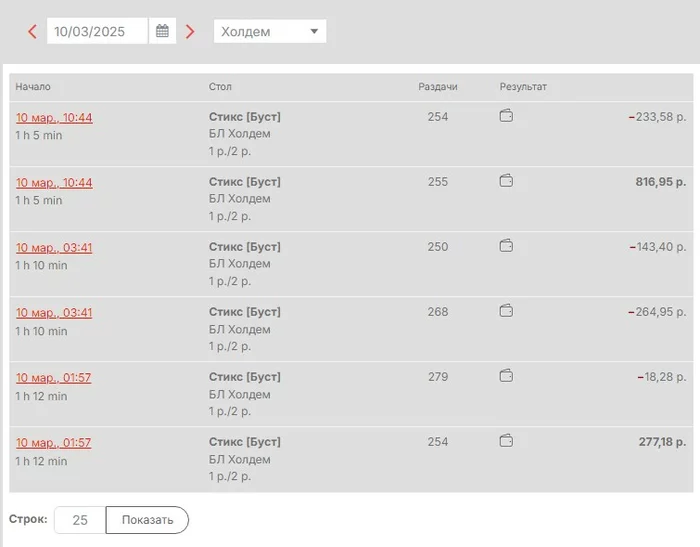
Task: Click wallet icon in the −143,40 р. row
Action: 506,246
